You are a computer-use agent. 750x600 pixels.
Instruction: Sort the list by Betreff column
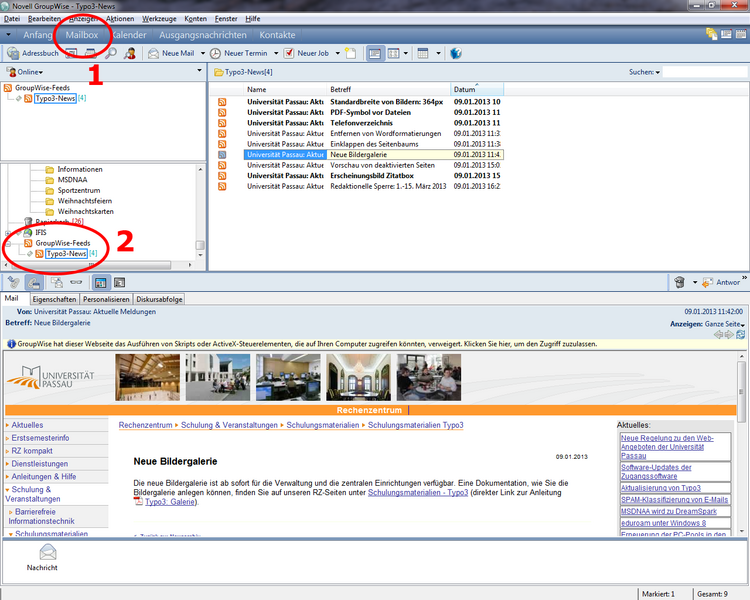click(x=388, y=89)
